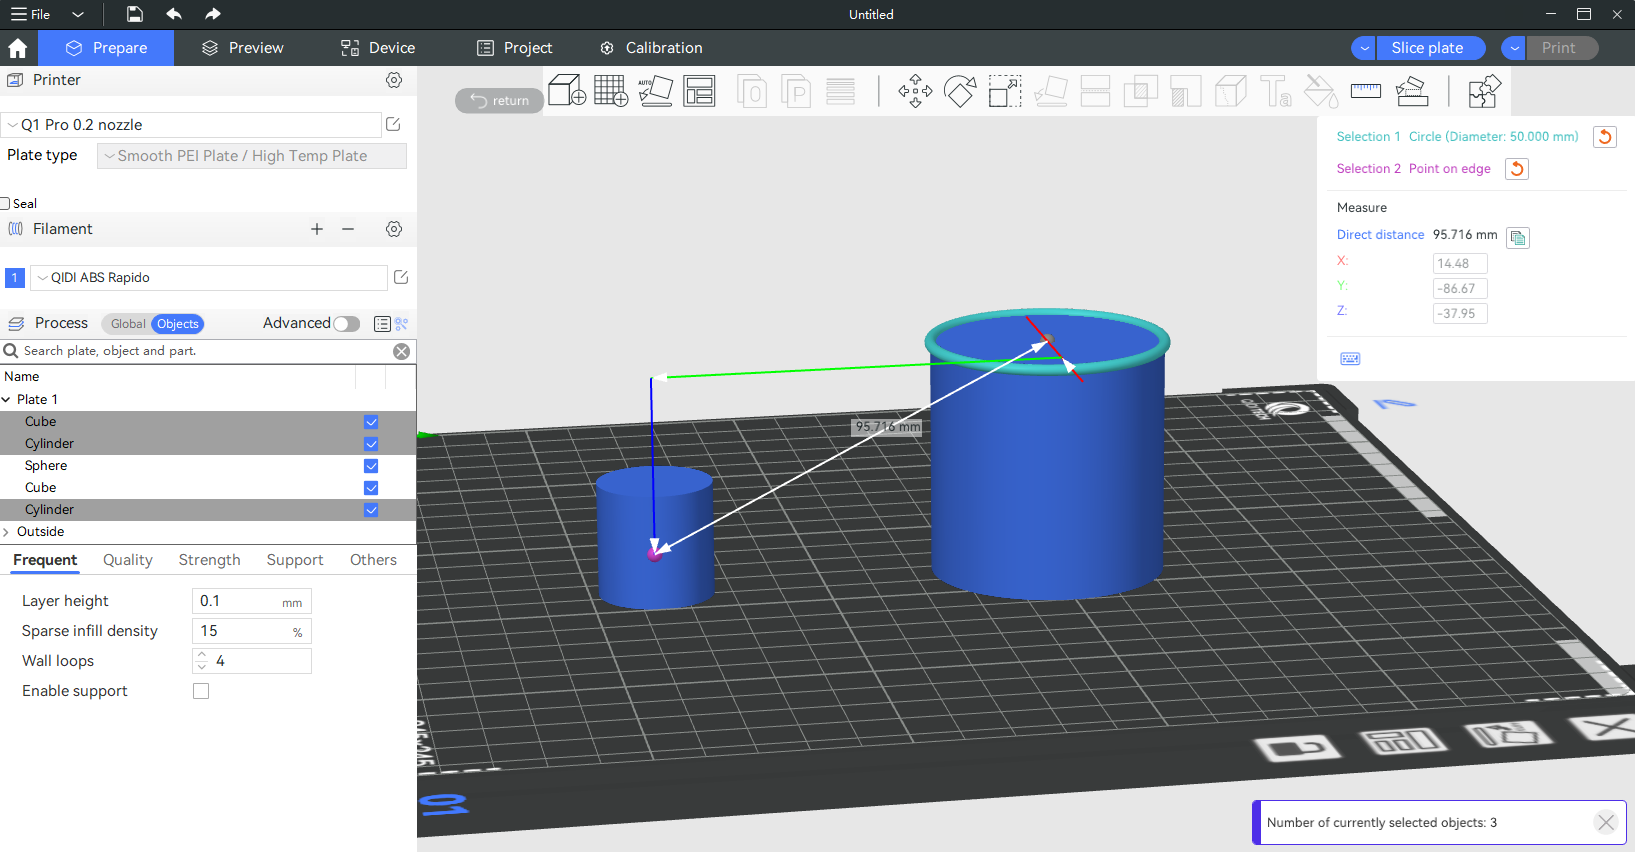
Task: Uncheck the Sphere printable checkbox
Action: (x=371, y=466)
